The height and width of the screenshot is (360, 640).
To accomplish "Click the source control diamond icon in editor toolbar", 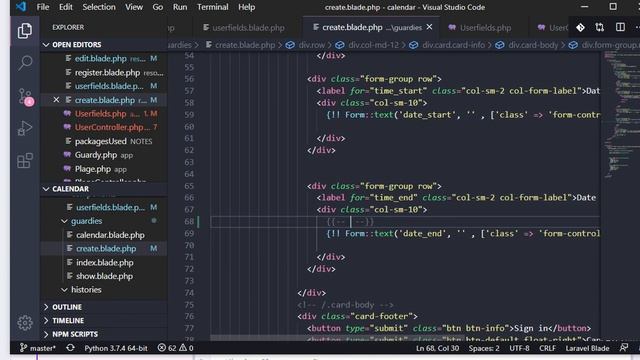I will tap(580, 27).
